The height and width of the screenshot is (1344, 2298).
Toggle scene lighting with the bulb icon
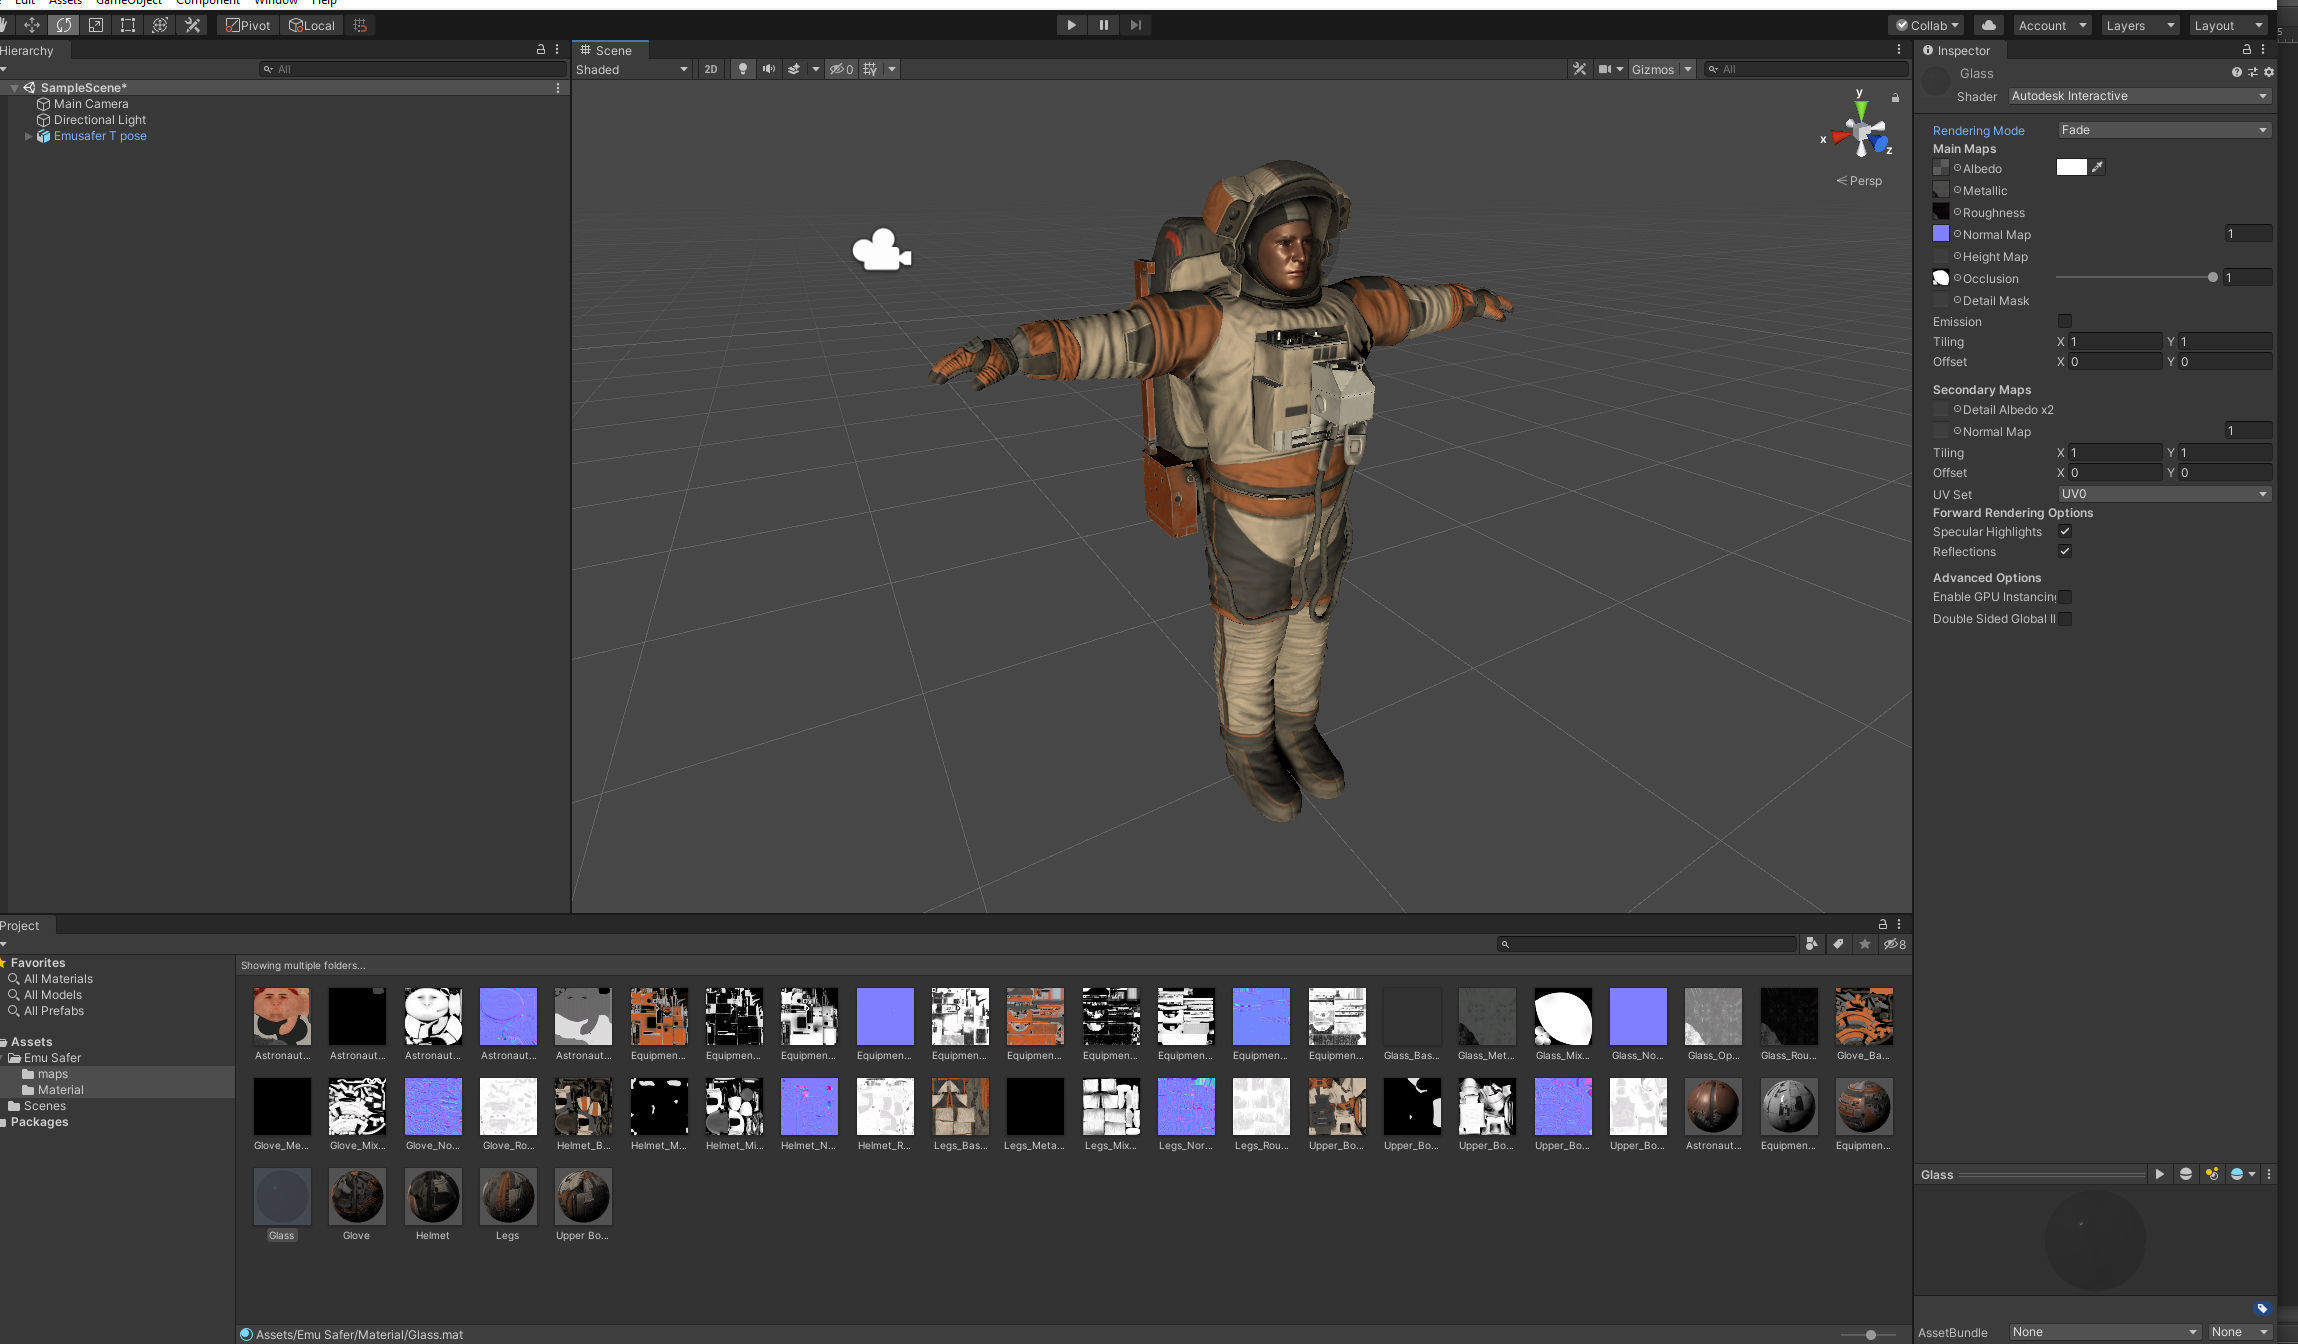coord(742,69)
